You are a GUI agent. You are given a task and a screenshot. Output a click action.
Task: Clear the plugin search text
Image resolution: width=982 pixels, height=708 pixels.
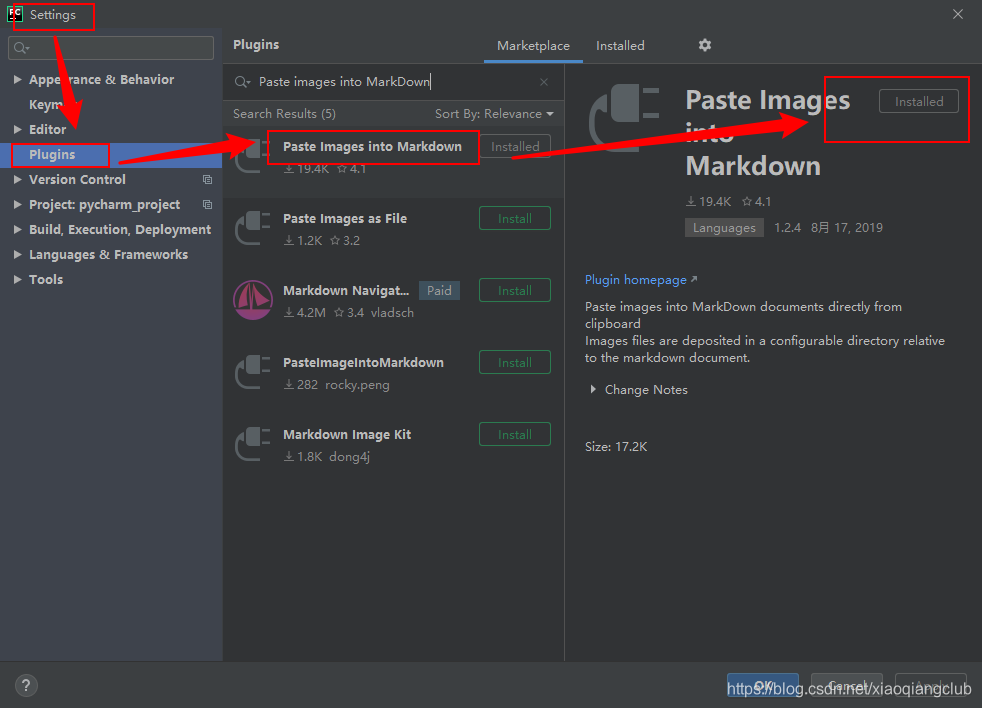coord(544,82)
